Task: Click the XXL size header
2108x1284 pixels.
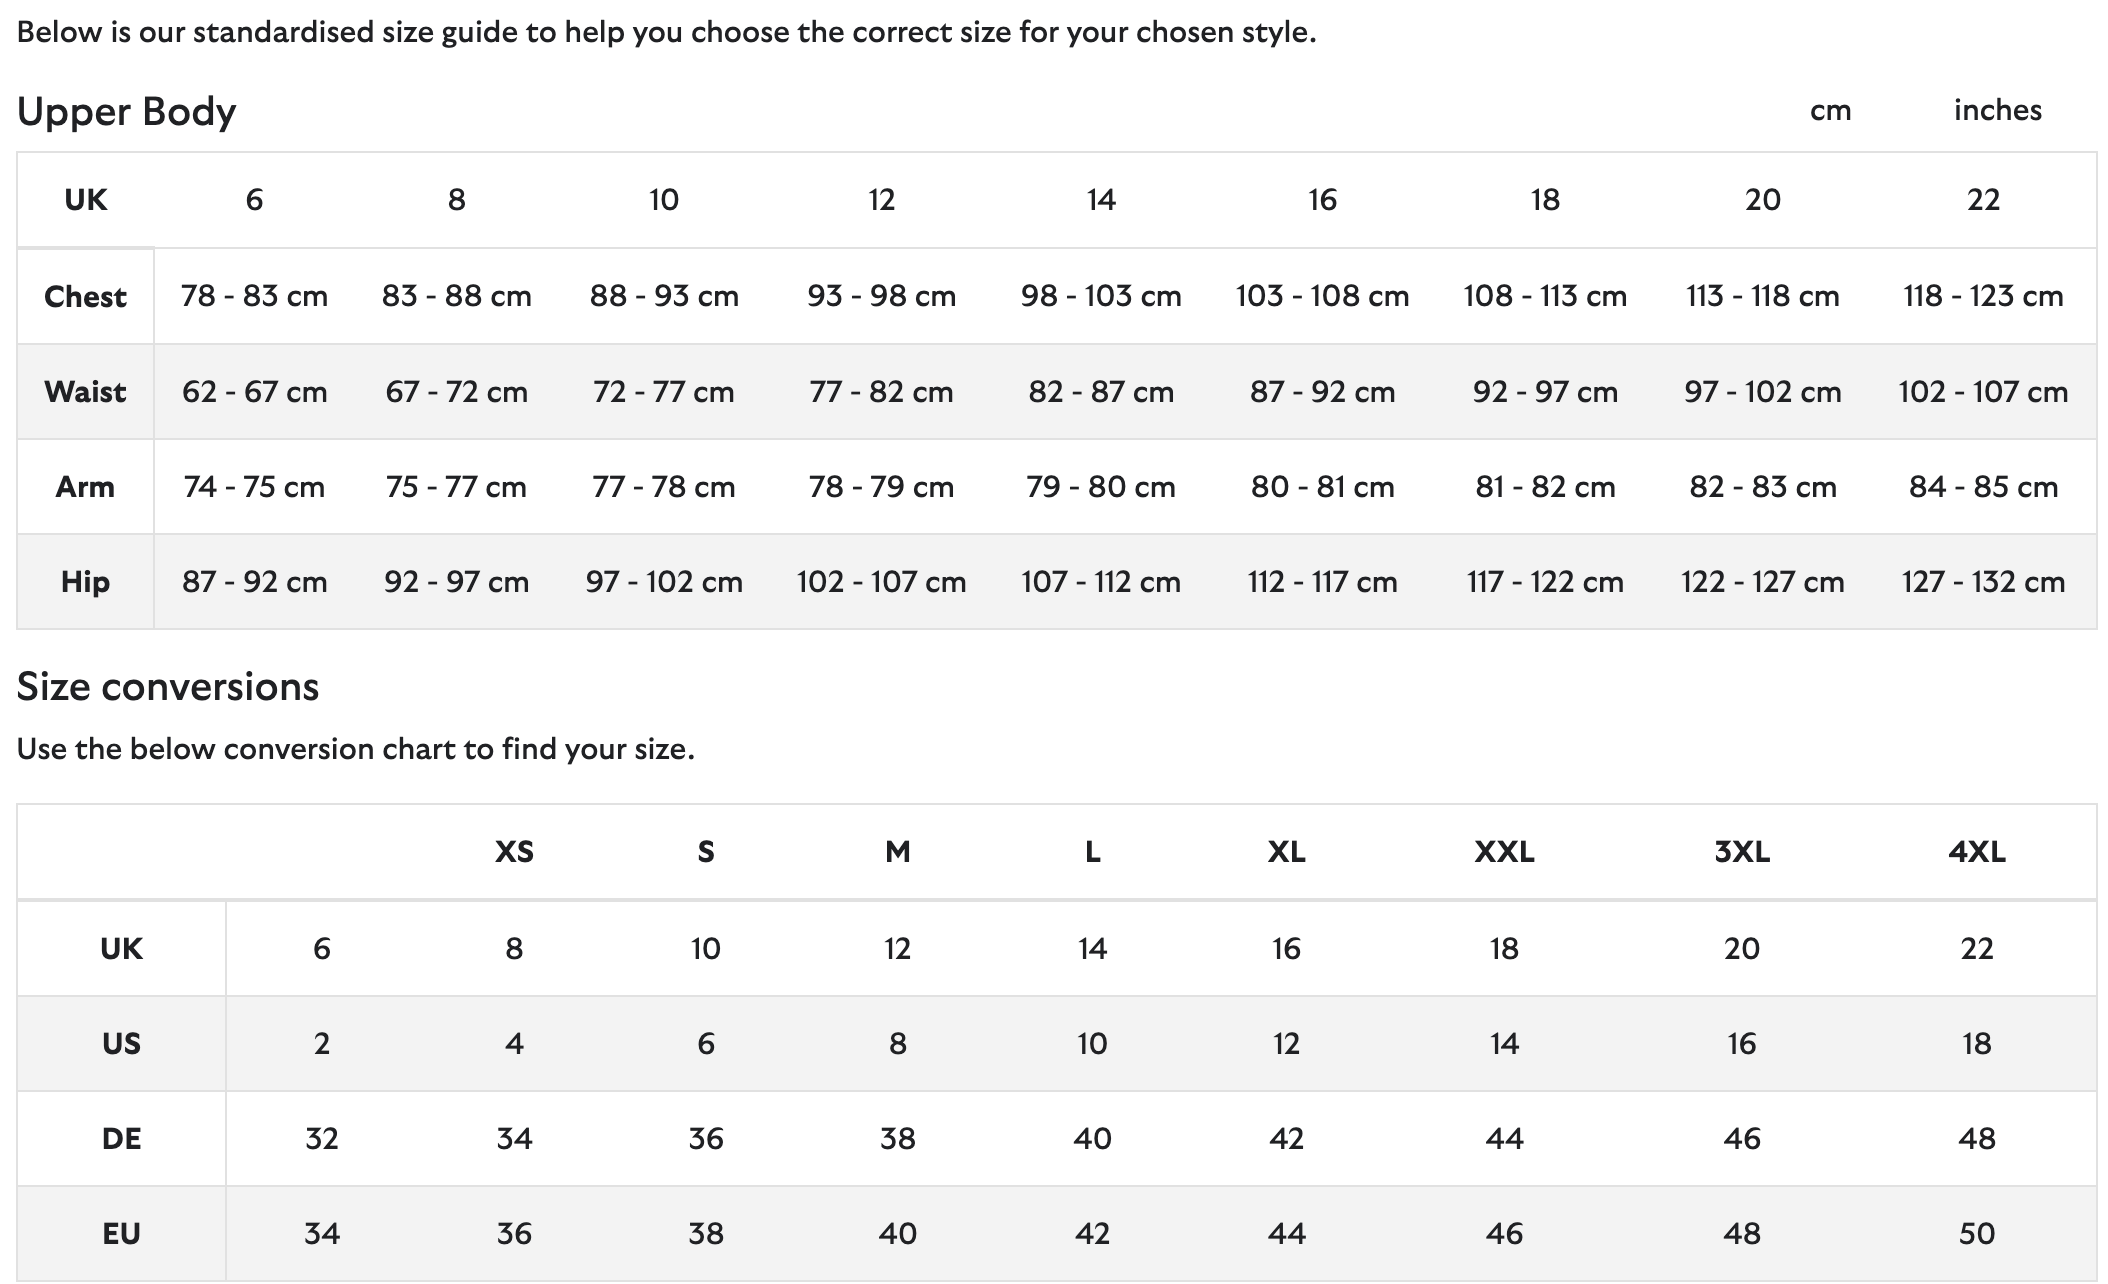Action: (x=1504, y=852)
